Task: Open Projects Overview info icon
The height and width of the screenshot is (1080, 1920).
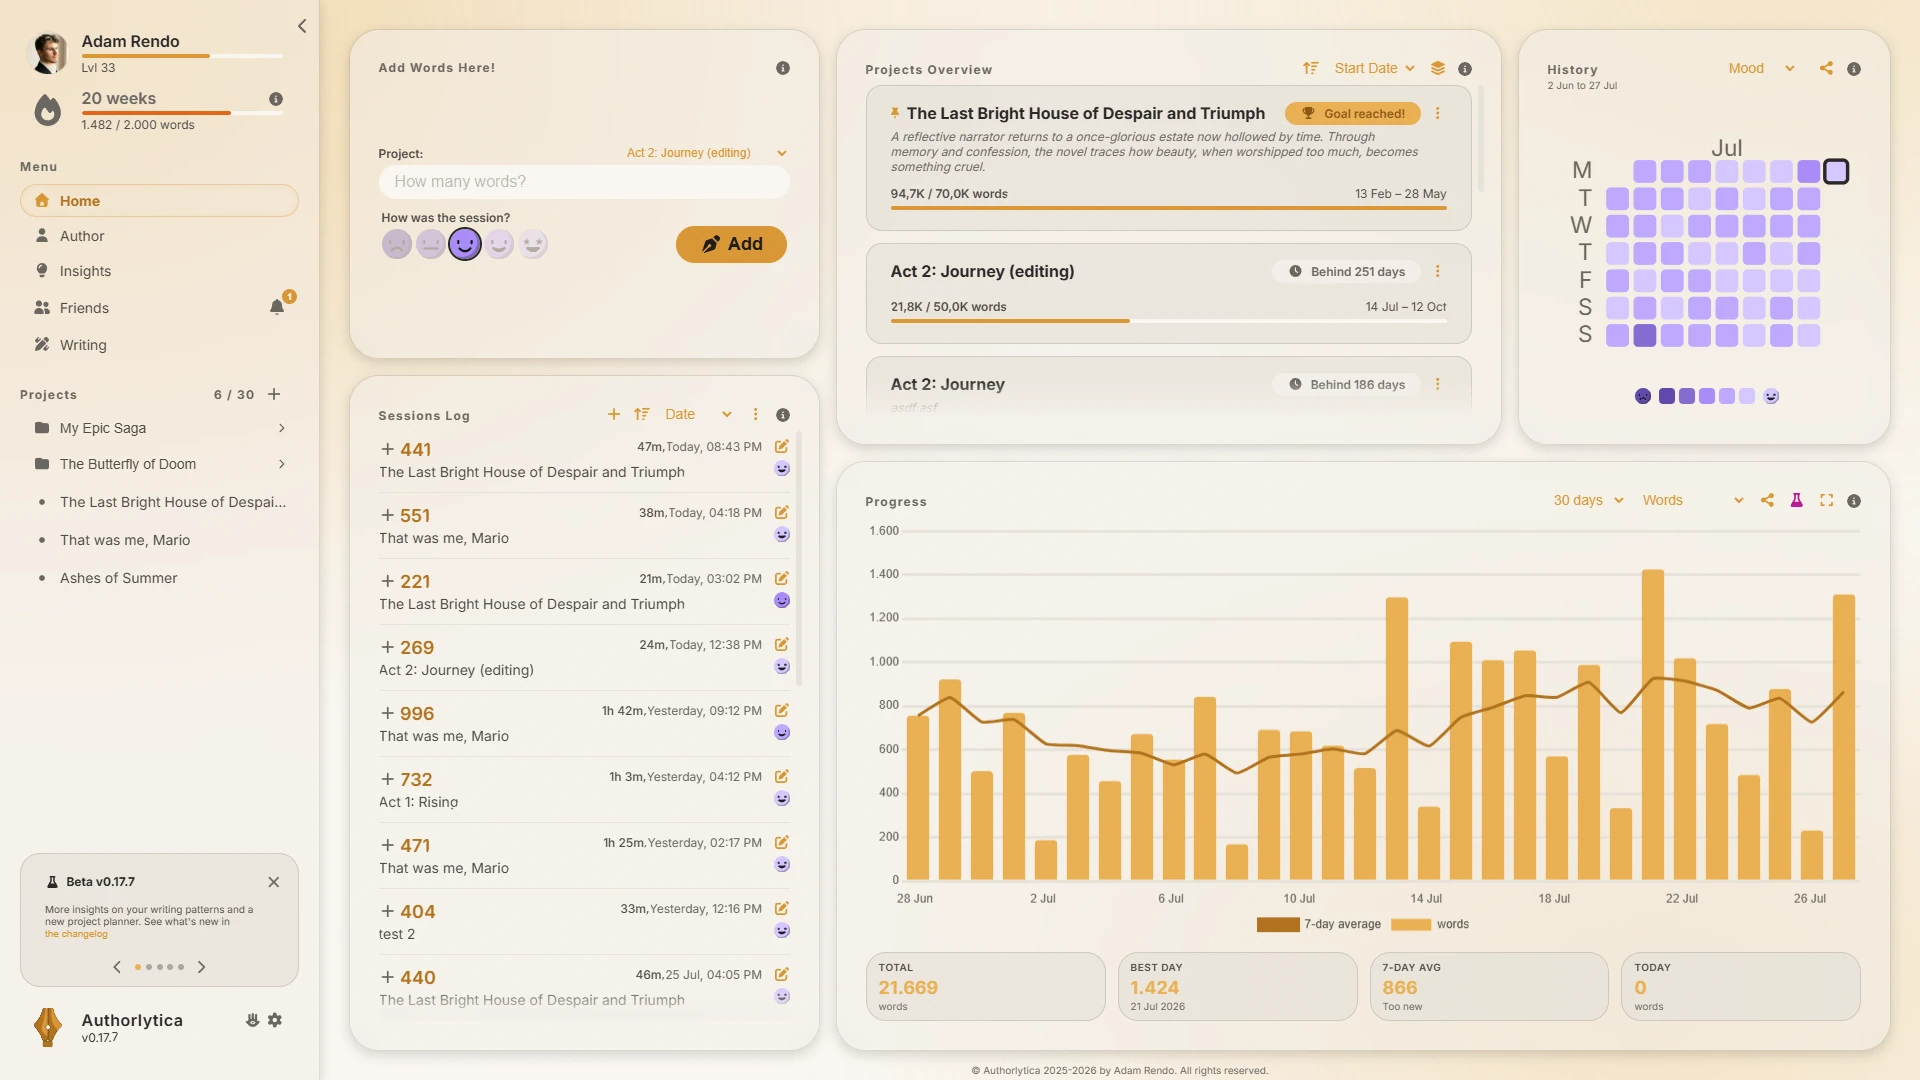Action: [x=1465, y=69]
